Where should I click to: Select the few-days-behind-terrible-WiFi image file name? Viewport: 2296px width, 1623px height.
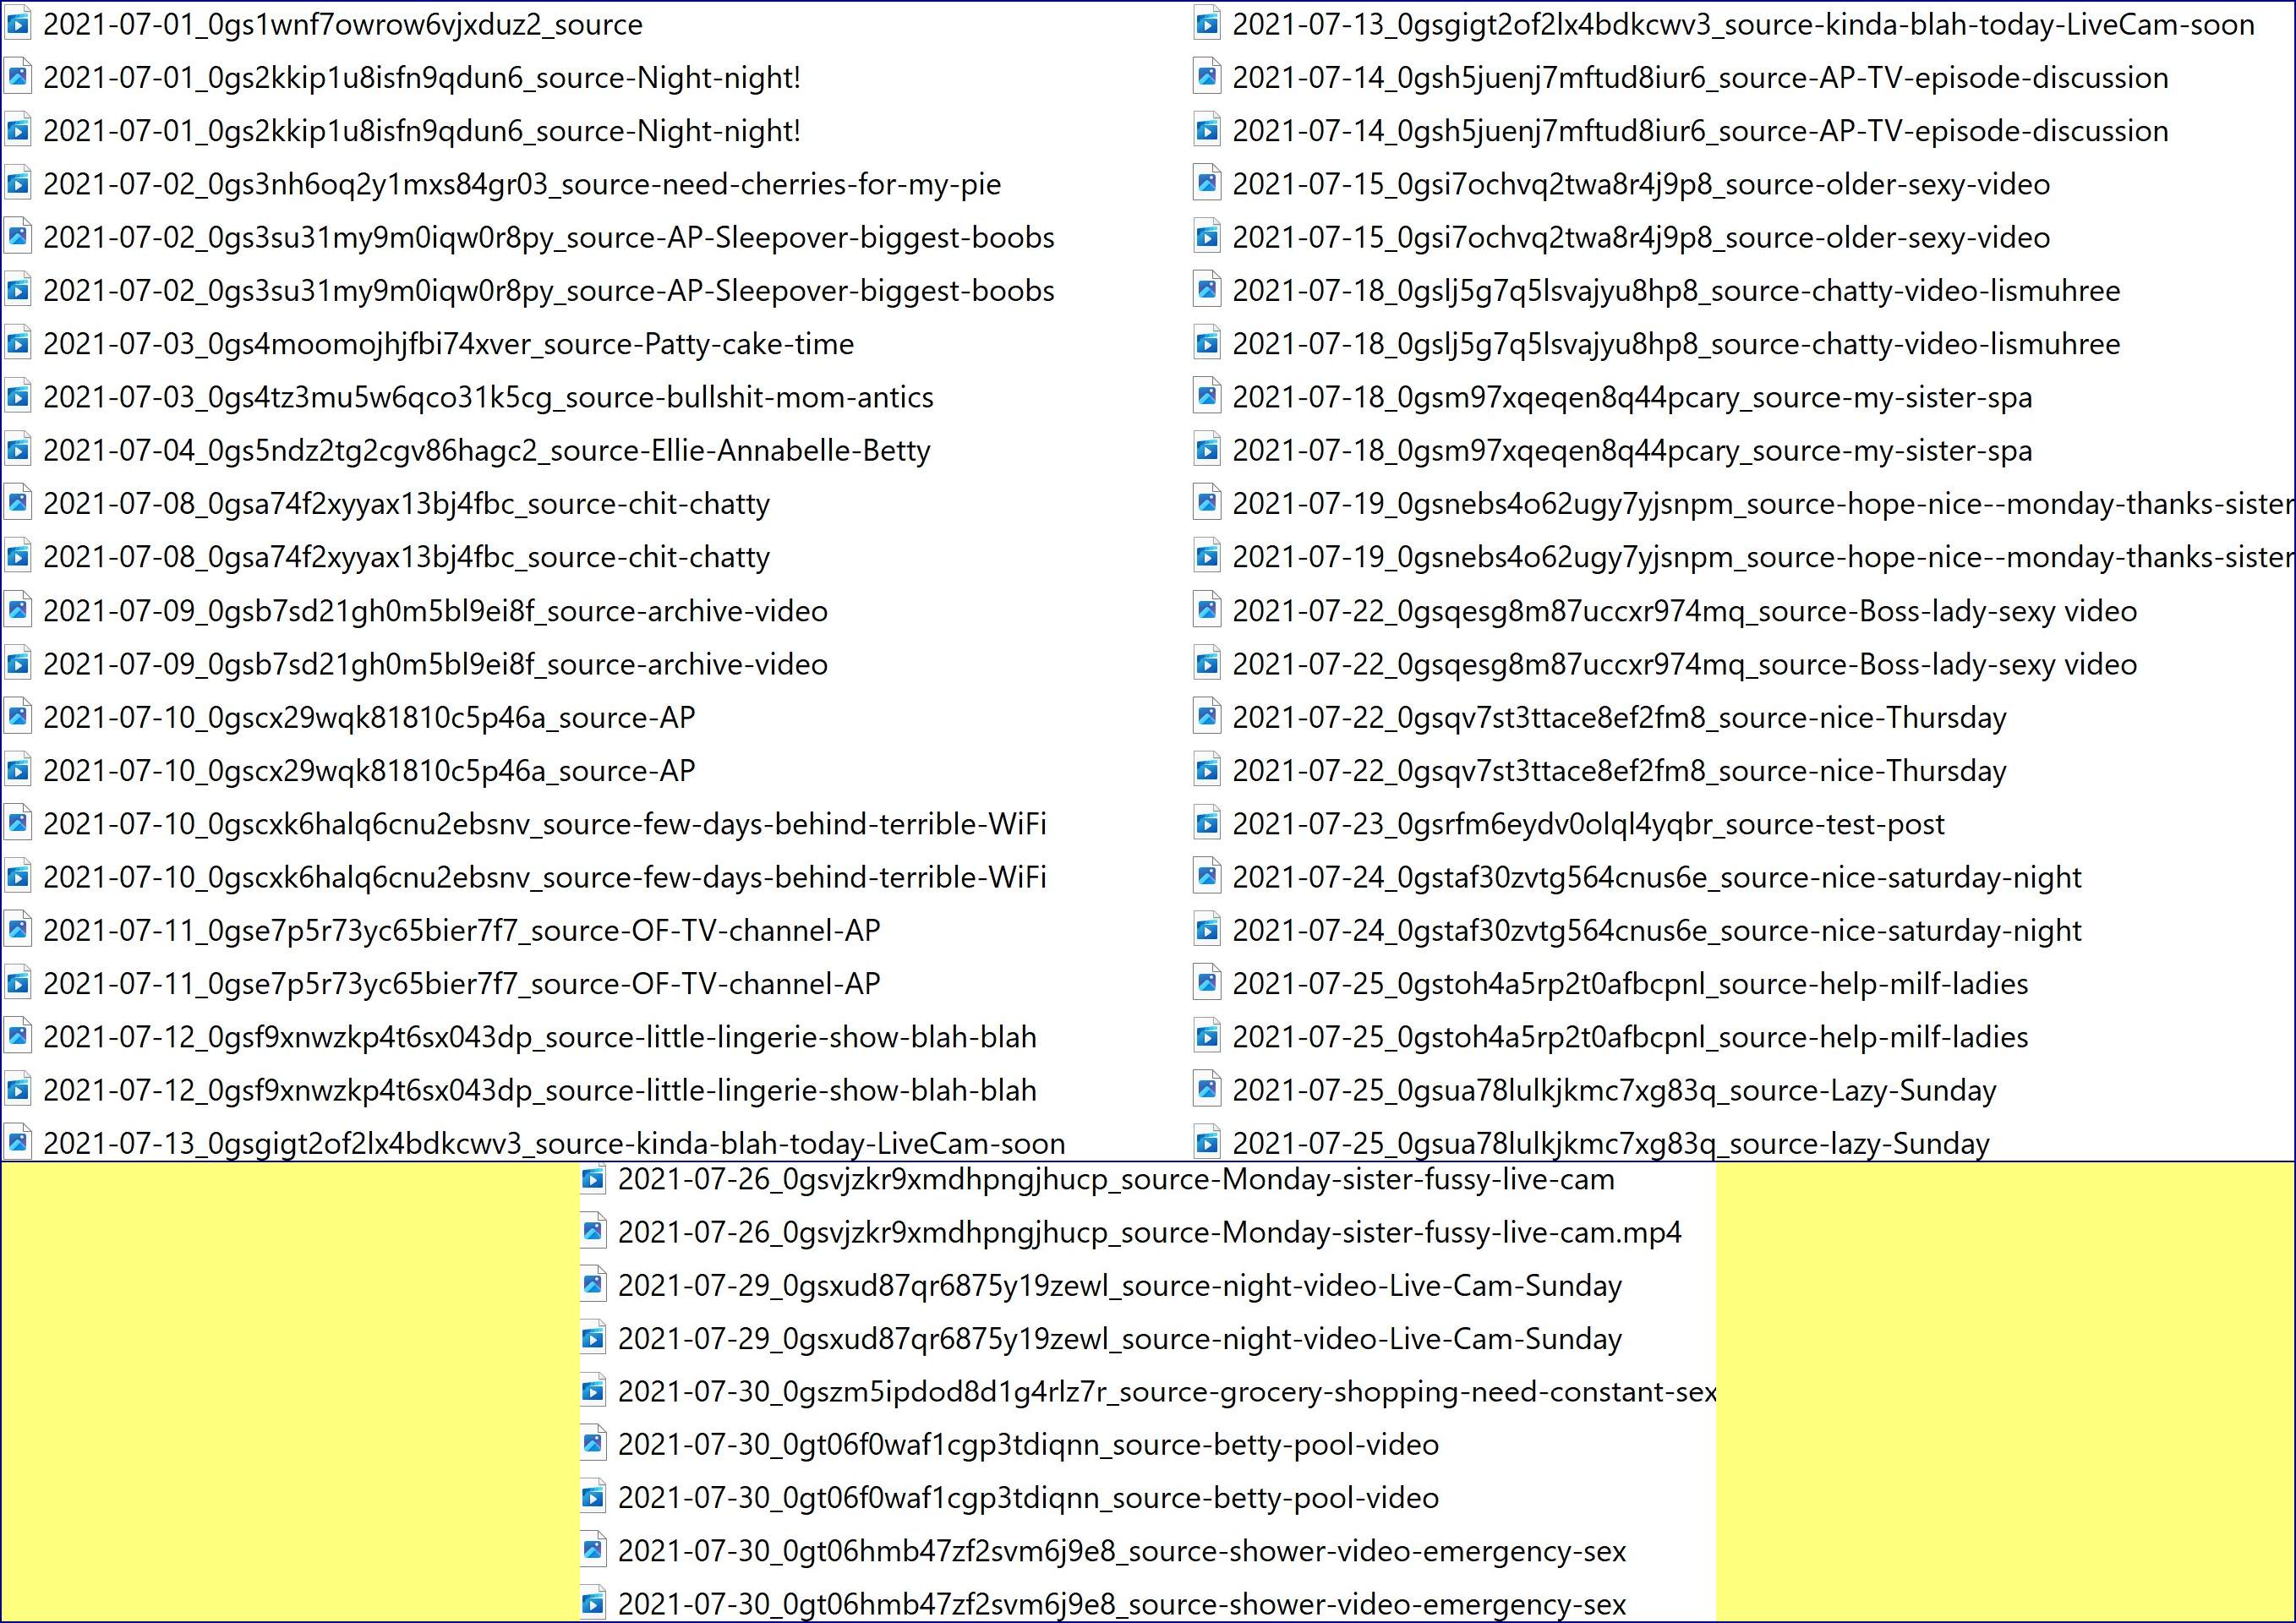tap(544, 824)
